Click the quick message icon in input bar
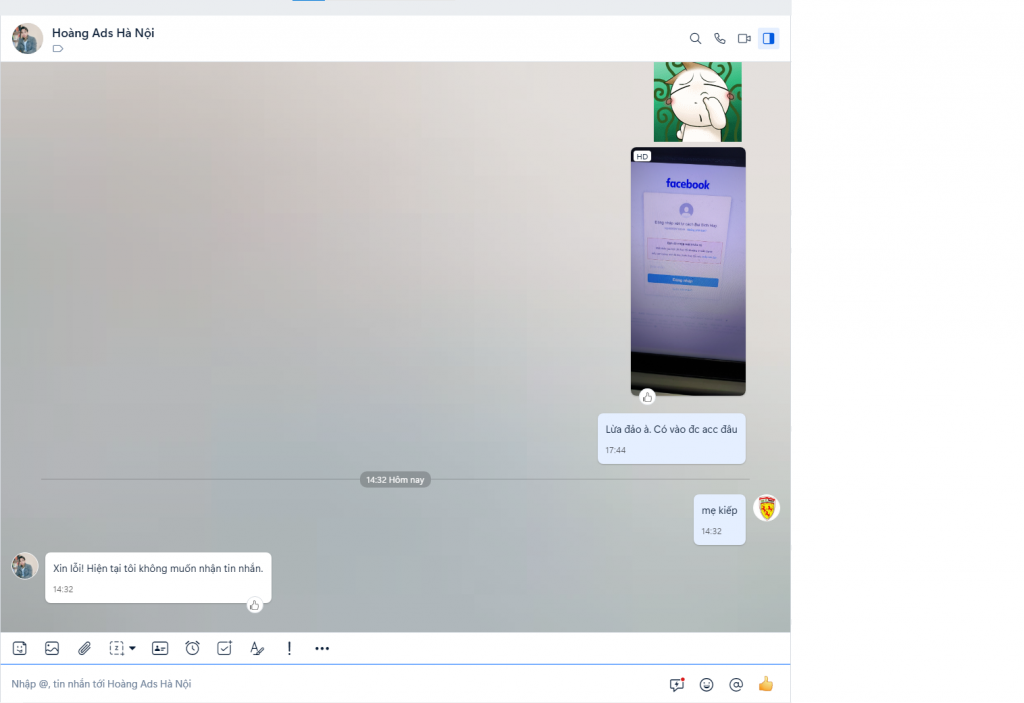Screen dimensions: 1024x703 [x=677, y=684]
